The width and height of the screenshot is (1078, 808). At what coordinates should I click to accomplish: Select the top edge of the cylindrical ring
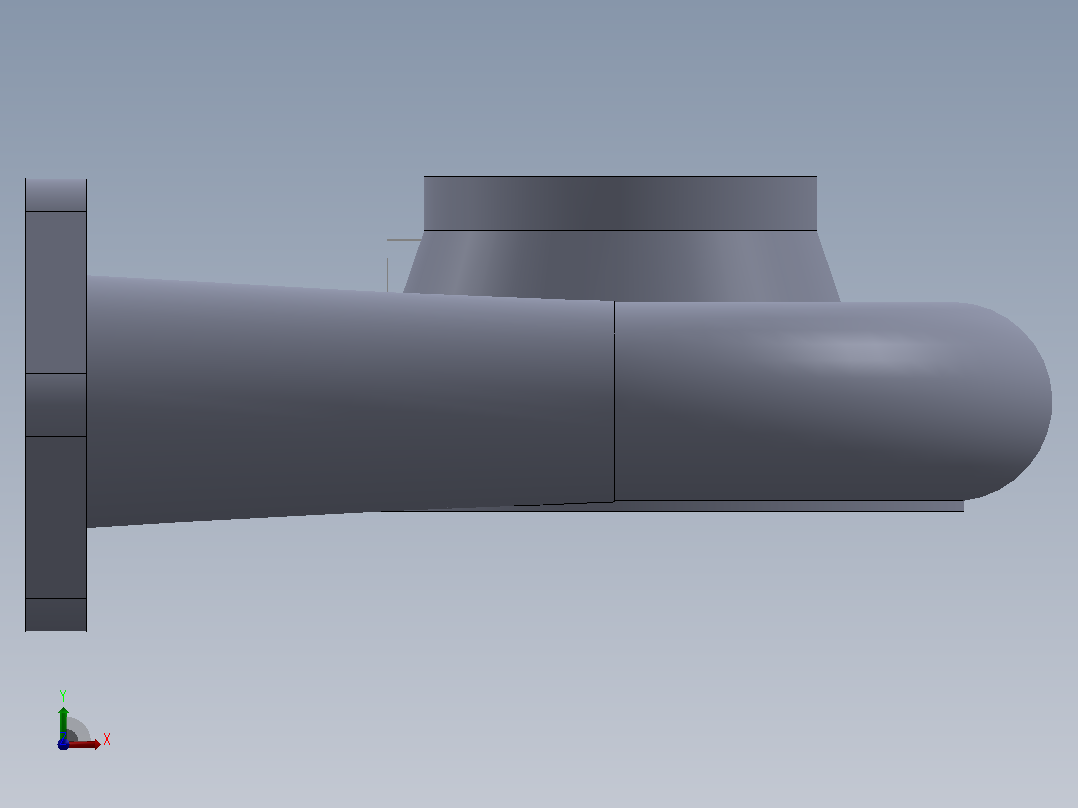click(x=620, y=177)
